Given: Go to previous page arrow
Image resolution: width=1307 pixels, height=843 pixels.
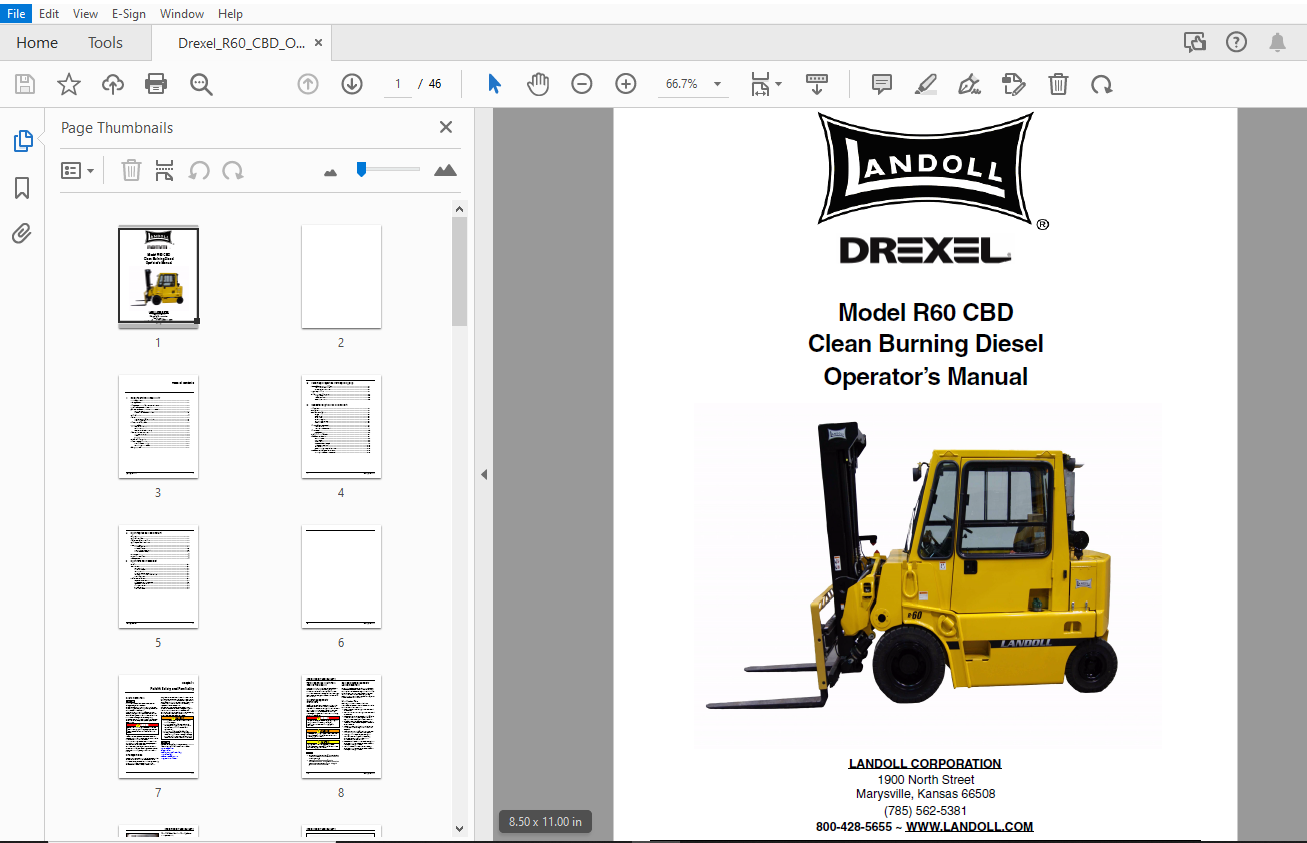Looking at the screenshot, I should (308, 84).
